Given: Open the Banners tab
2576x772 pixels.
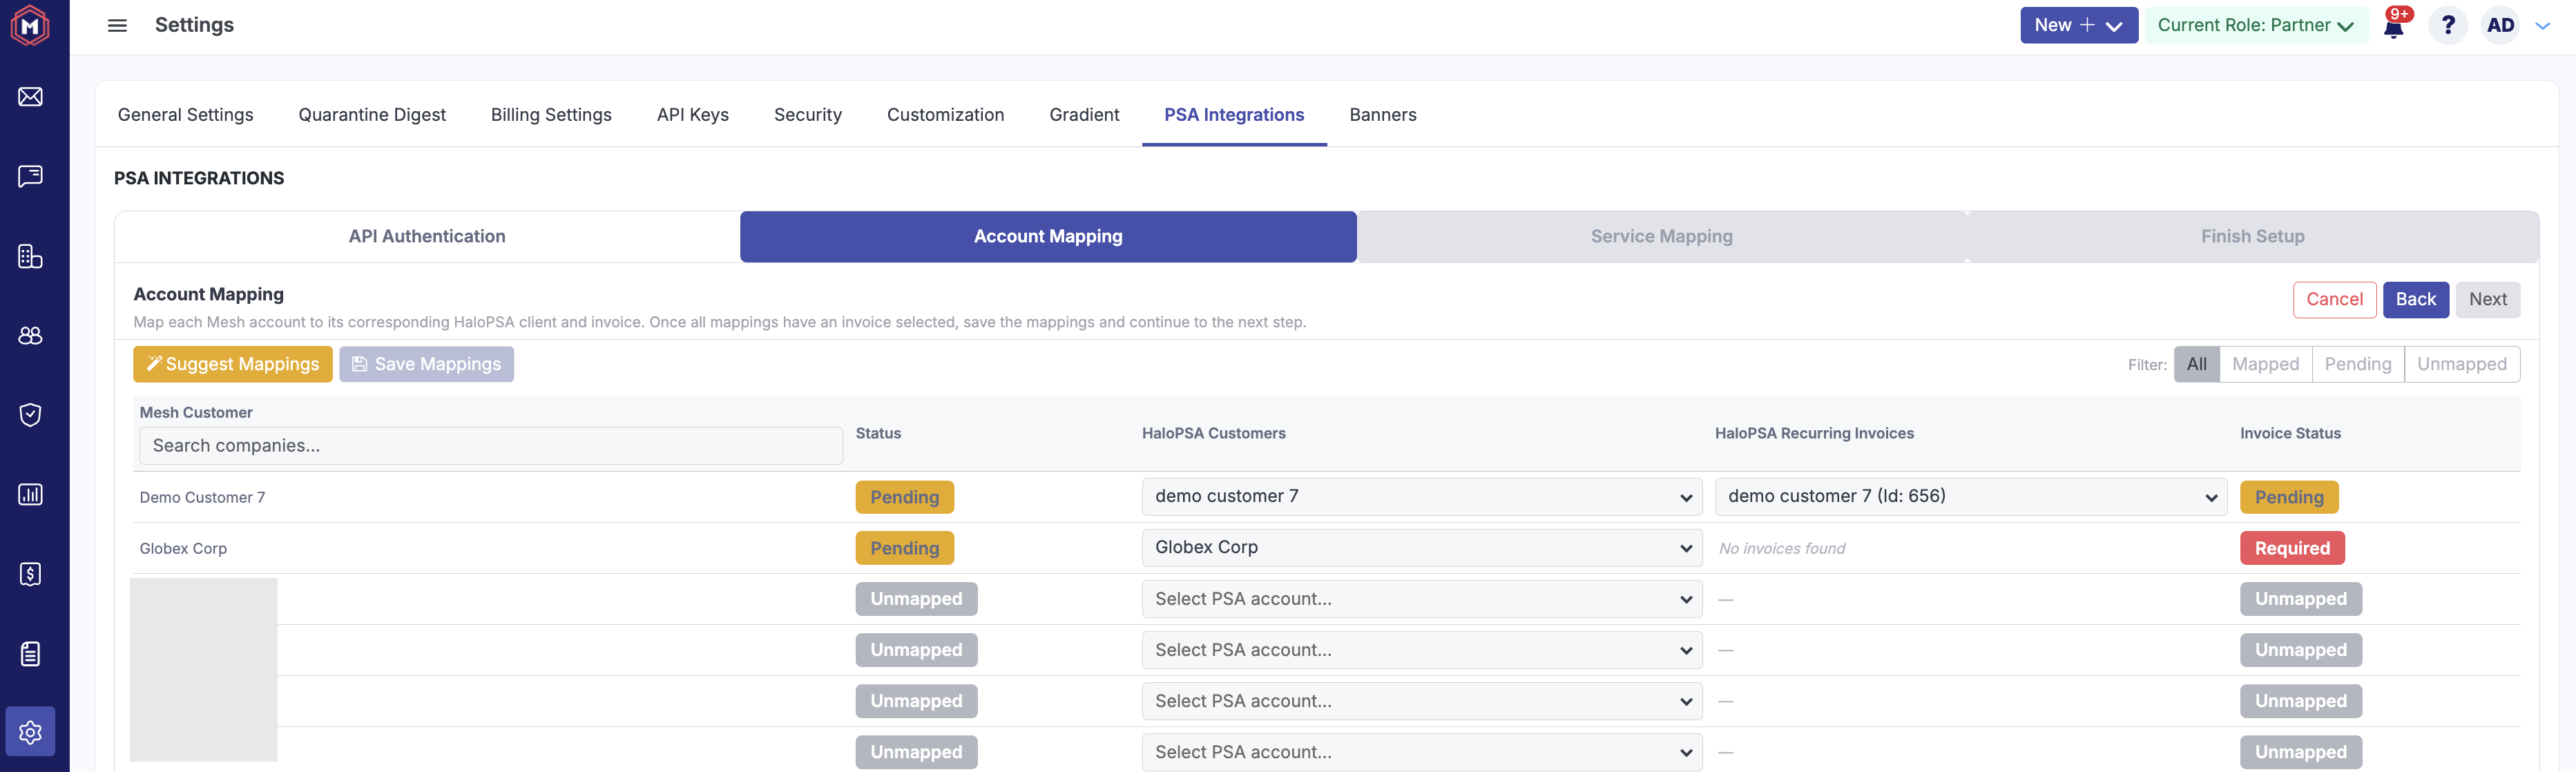Looking at the screenshot, I should tap(1383, 115).
